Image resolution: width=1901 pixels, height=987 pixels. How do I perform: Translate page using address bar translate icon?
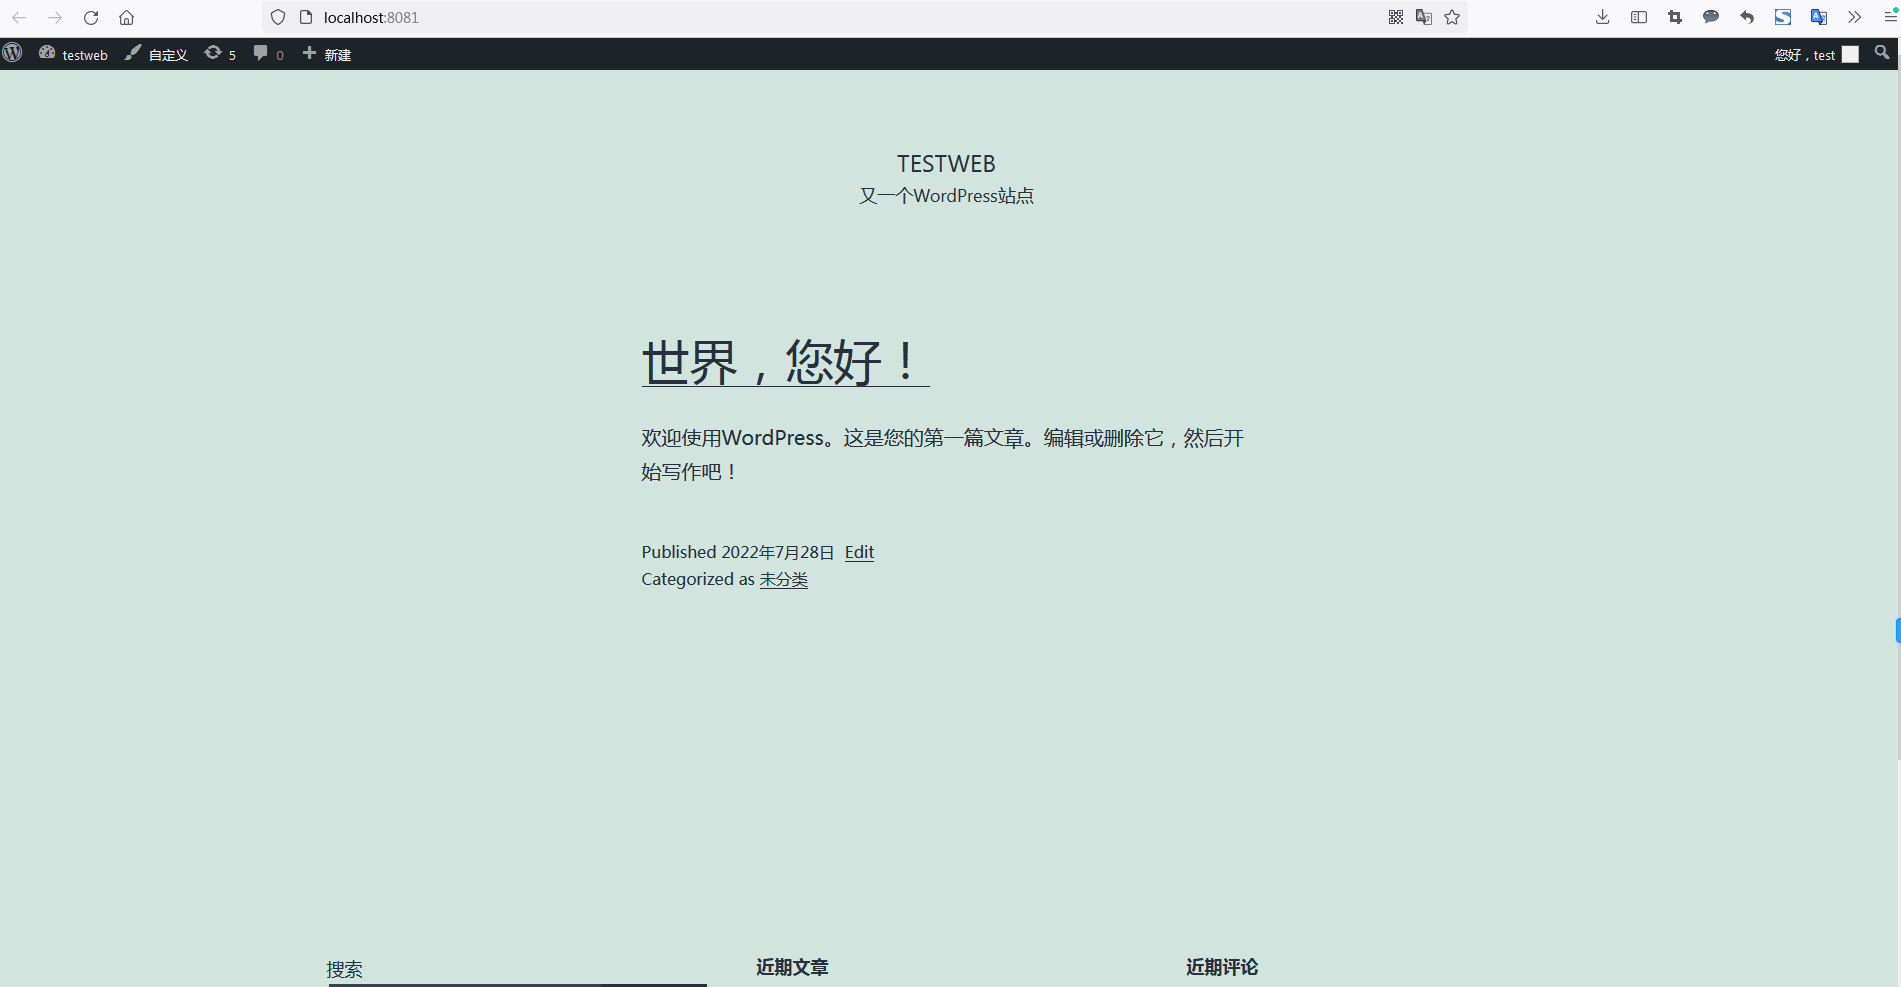[x=1424, y=17]
